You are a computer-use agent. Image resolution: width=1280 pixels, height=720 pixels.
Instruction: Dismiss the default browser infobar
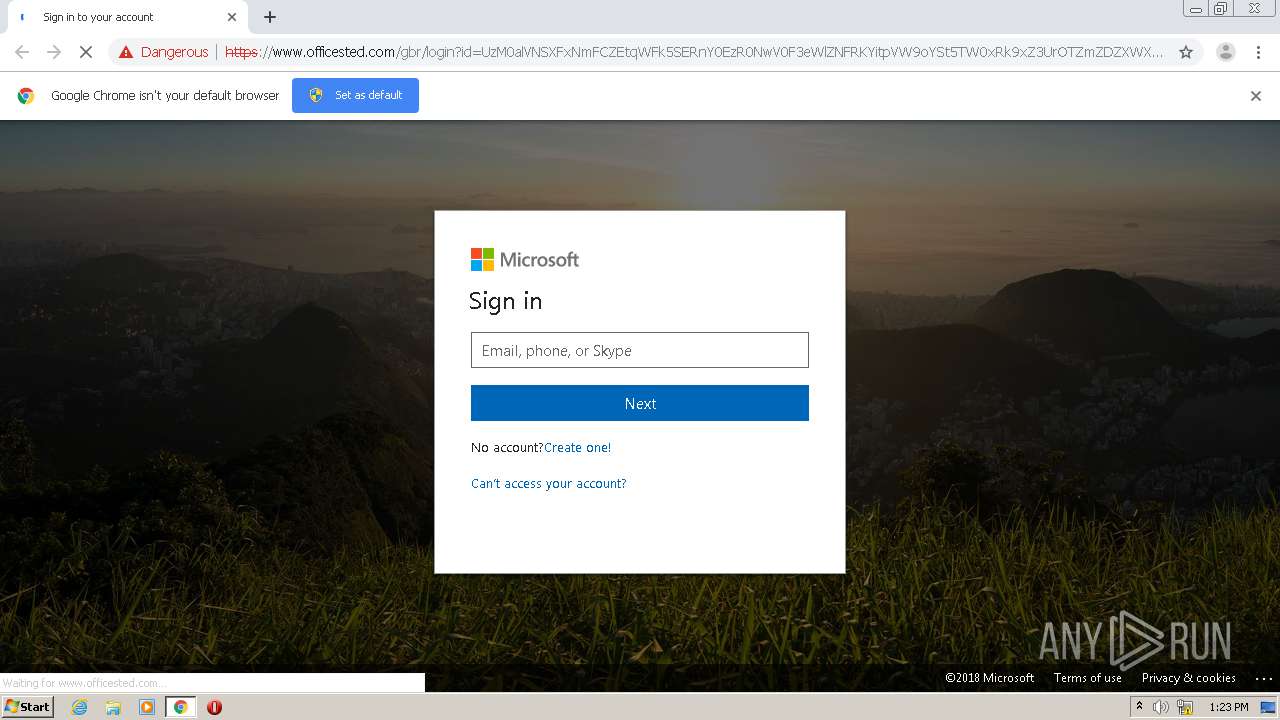(1256, 96)
